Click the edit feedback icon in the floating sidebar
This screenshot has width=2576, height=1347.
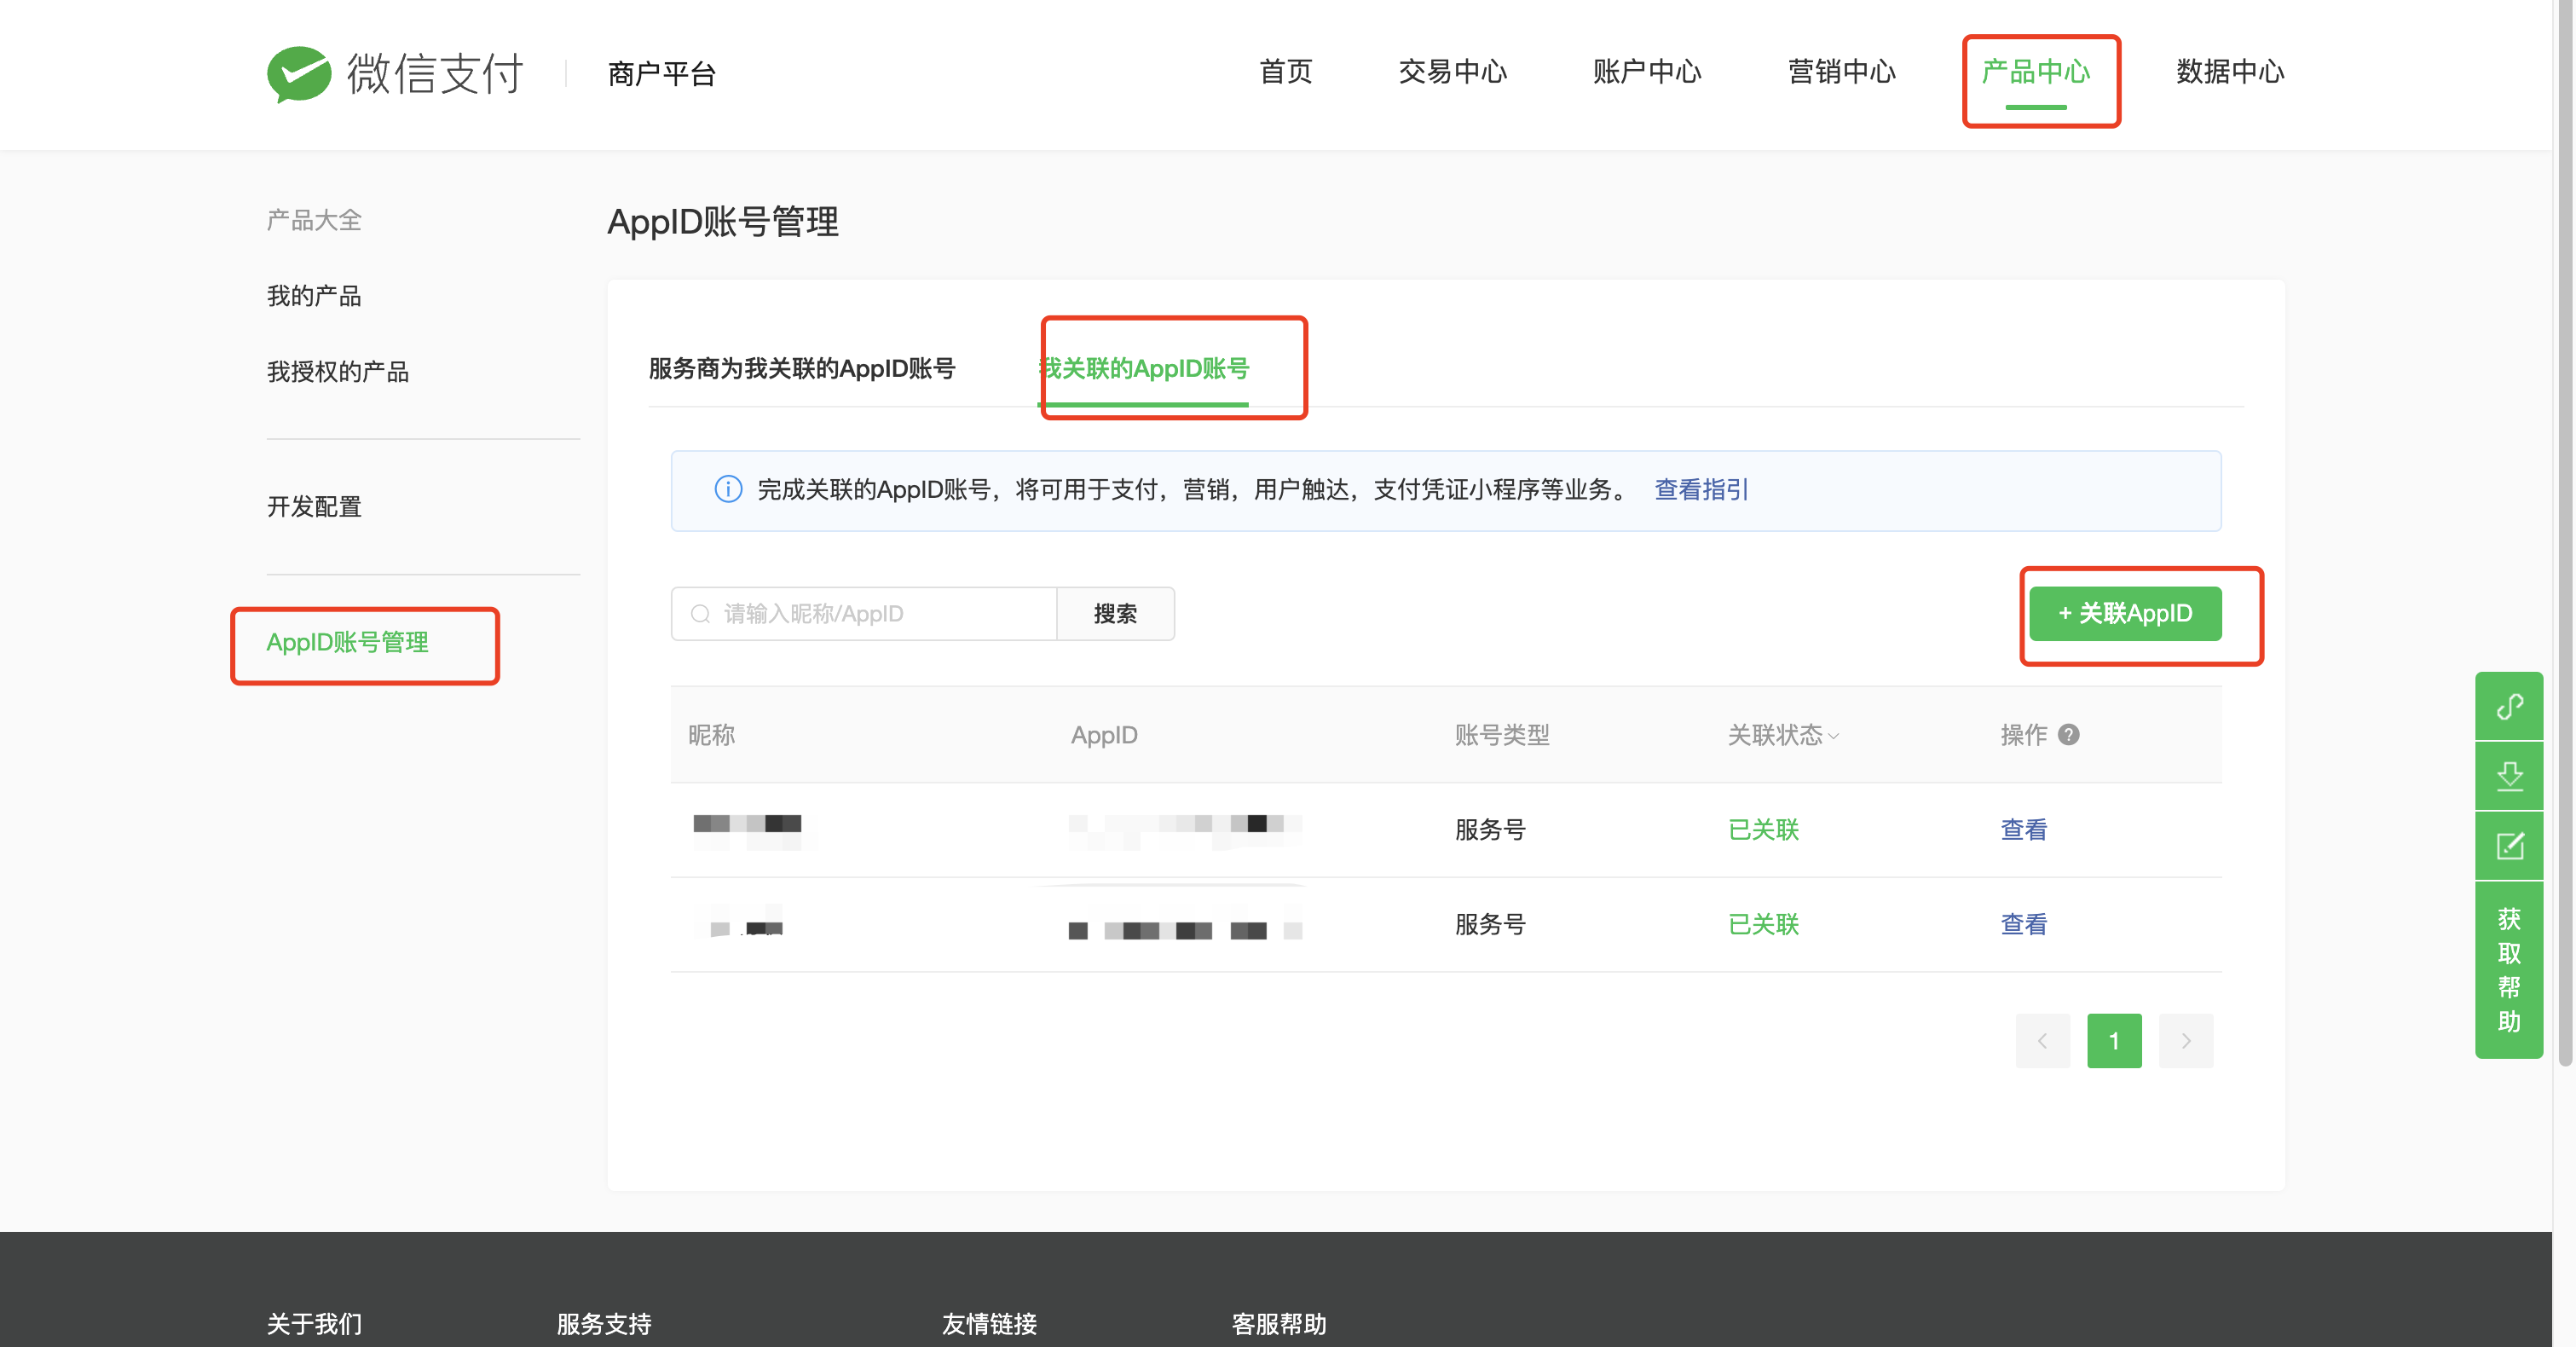(x=2509, y=846)
